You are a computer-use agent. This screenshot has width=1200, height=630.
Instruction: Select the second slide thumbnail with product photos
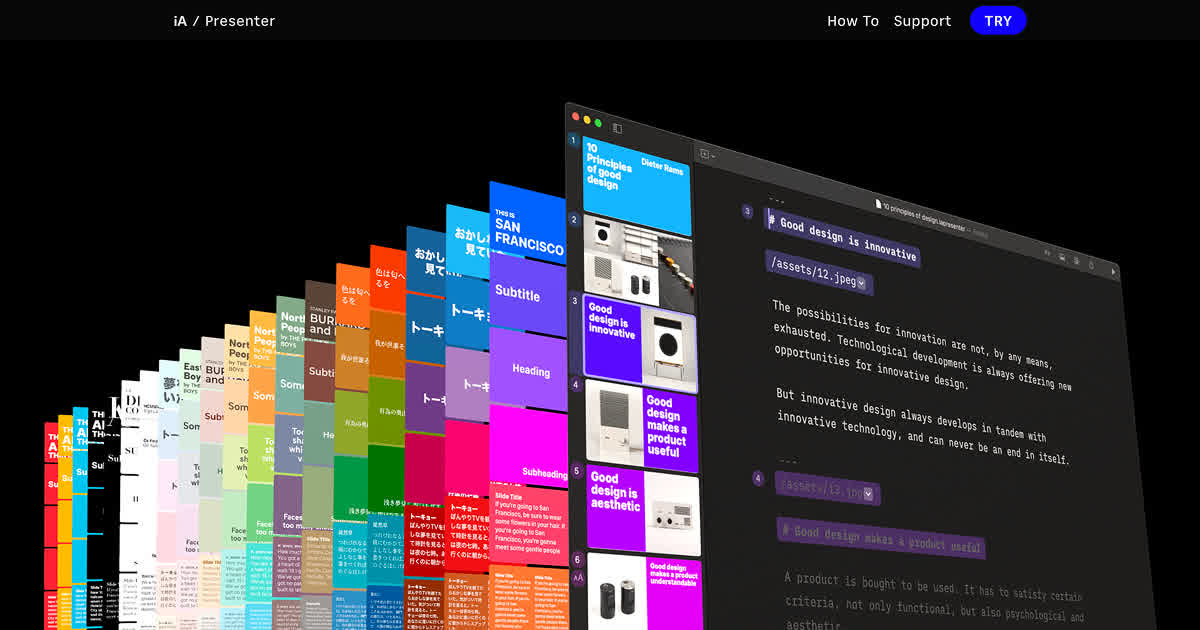(x=637, y=260)
